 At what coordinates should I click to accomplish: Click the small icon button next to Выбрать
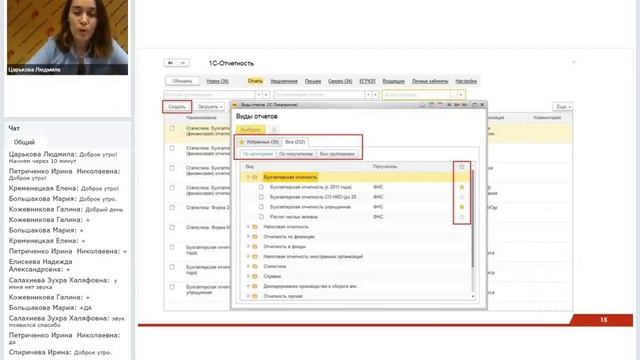point(274,129)
